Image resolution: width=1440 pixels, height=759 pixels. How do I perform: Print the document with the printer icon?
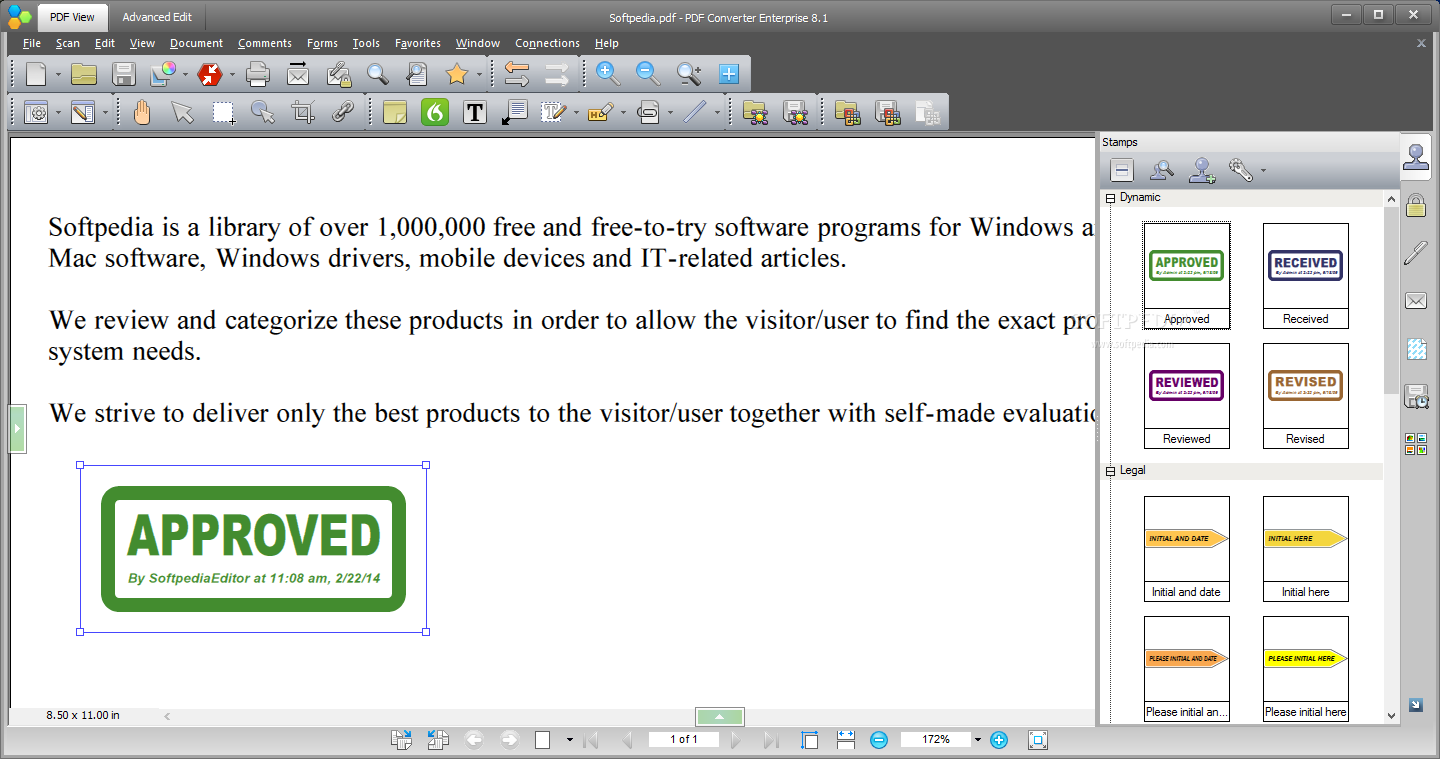tap(258, 73)
